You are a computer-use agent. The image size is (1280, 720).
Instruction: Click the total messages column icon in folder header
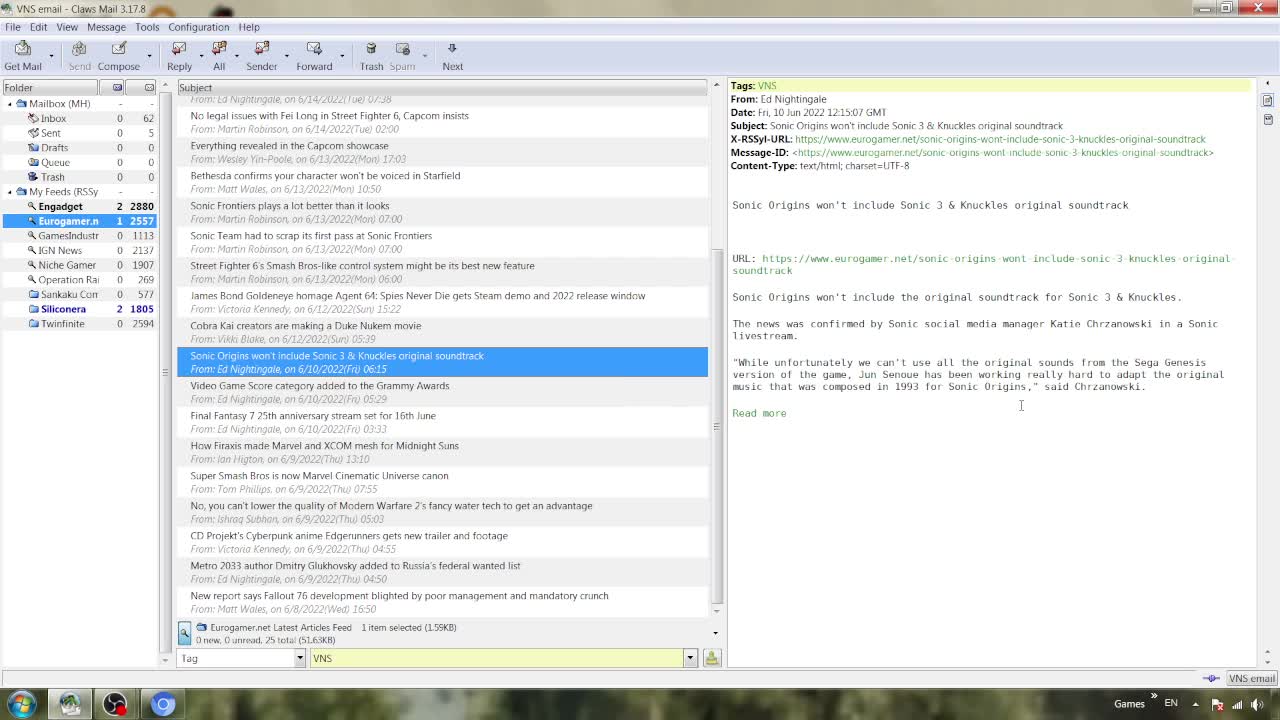[149, 87]
